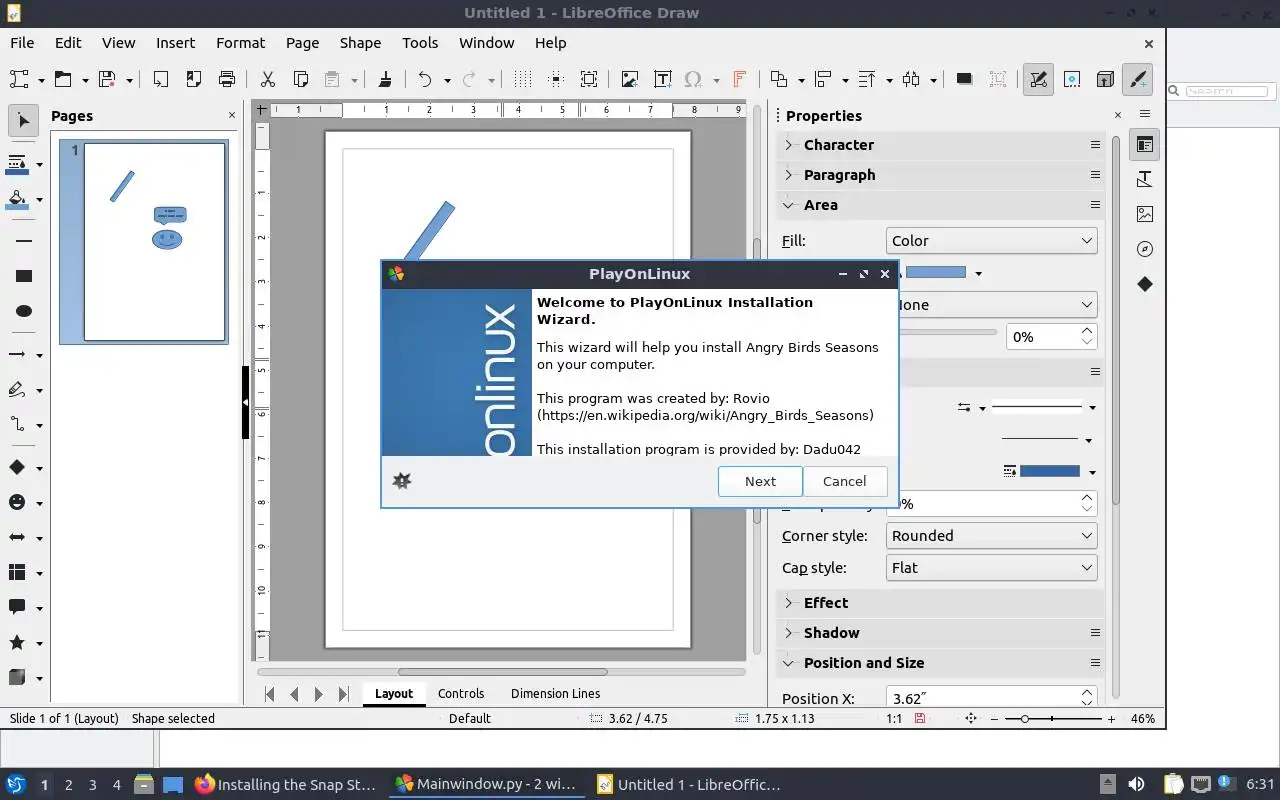
Task: Click the Print icon
Action: pyautogui.click(x=227, y=80)
